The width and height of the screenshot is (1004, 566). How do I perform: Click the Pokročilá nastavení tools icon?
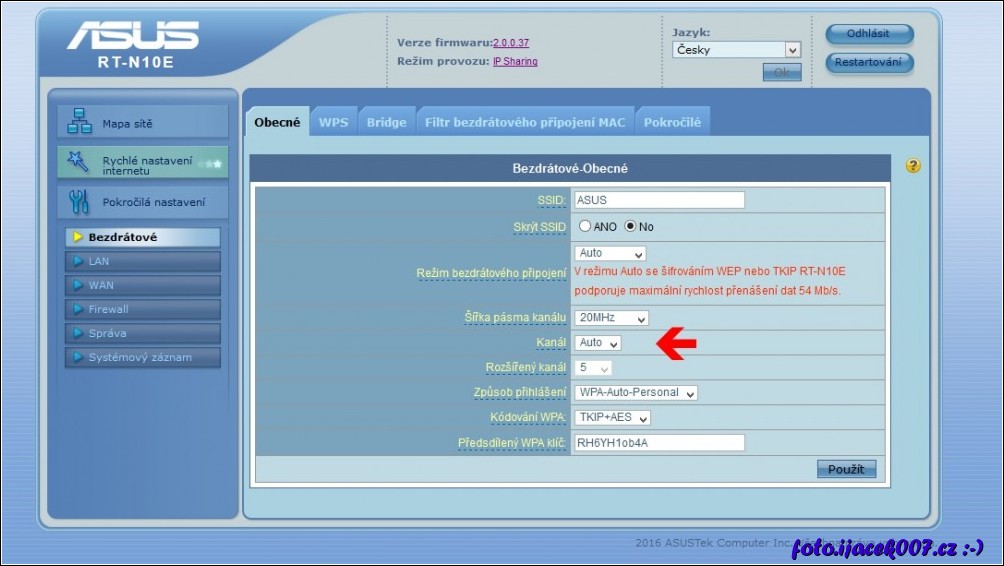[x=79, y=201]
